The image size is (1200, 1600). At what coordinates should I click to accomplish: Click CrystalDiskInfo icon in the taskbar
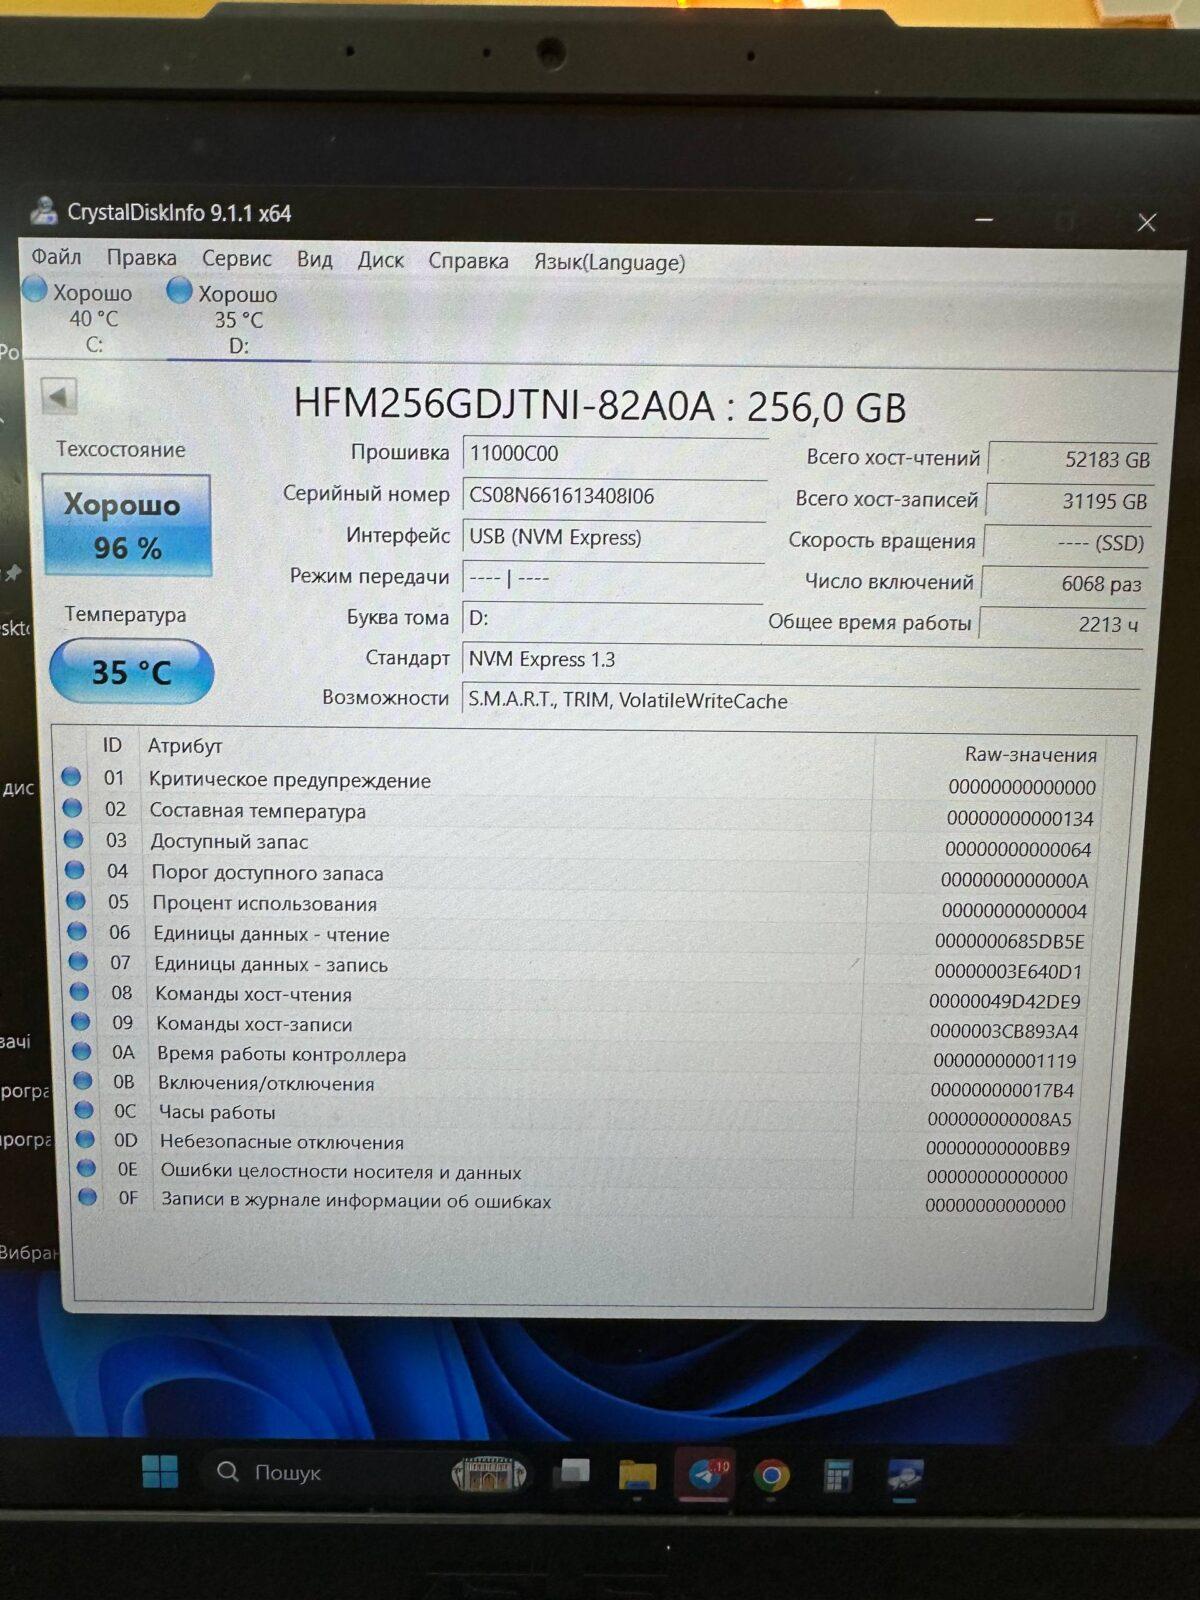[905, 1477]
